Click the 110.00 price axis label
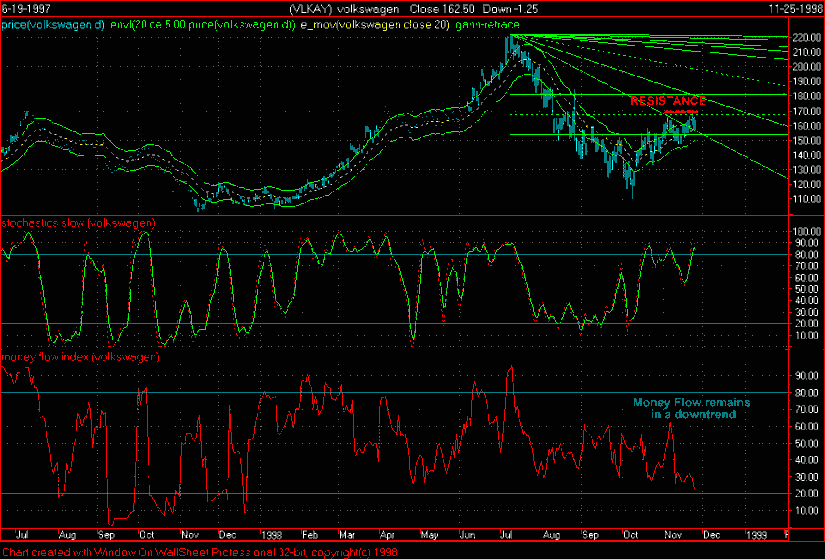The height and width of the screenshot is (559, 825). [806, 199]
